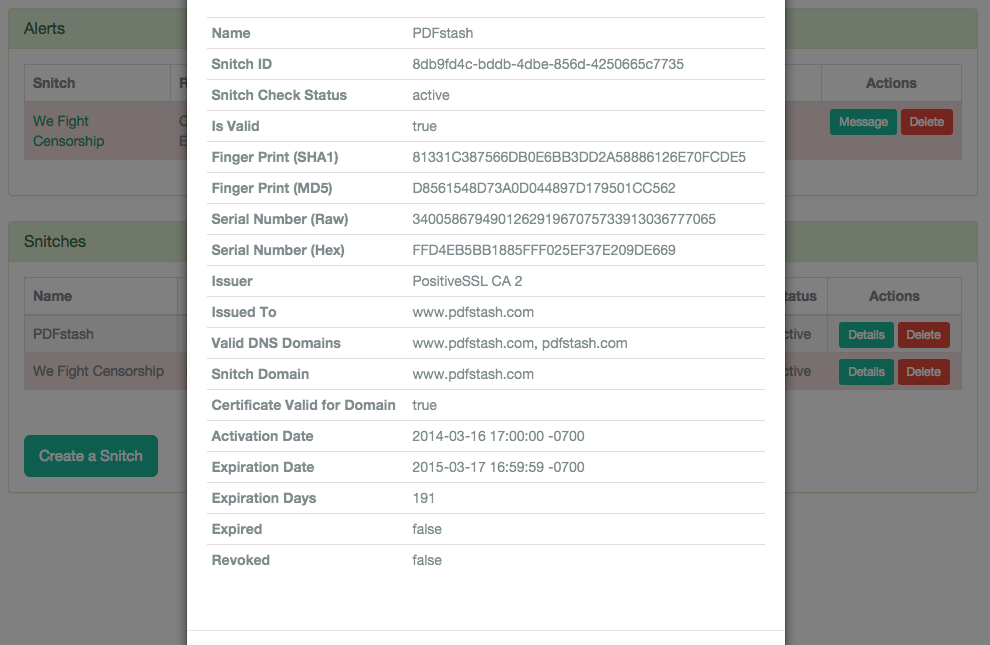Click the Snitch column header in Alerts
Image resolution: width=990 pixels, height=645 pixels.
click(54, 82)
